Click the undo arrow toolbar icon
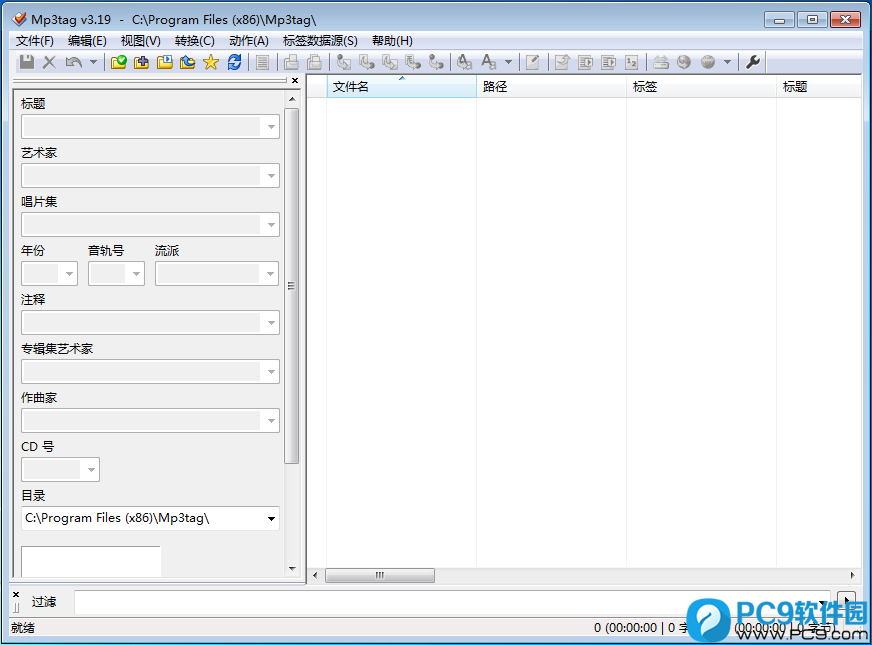 pos(73,62)
